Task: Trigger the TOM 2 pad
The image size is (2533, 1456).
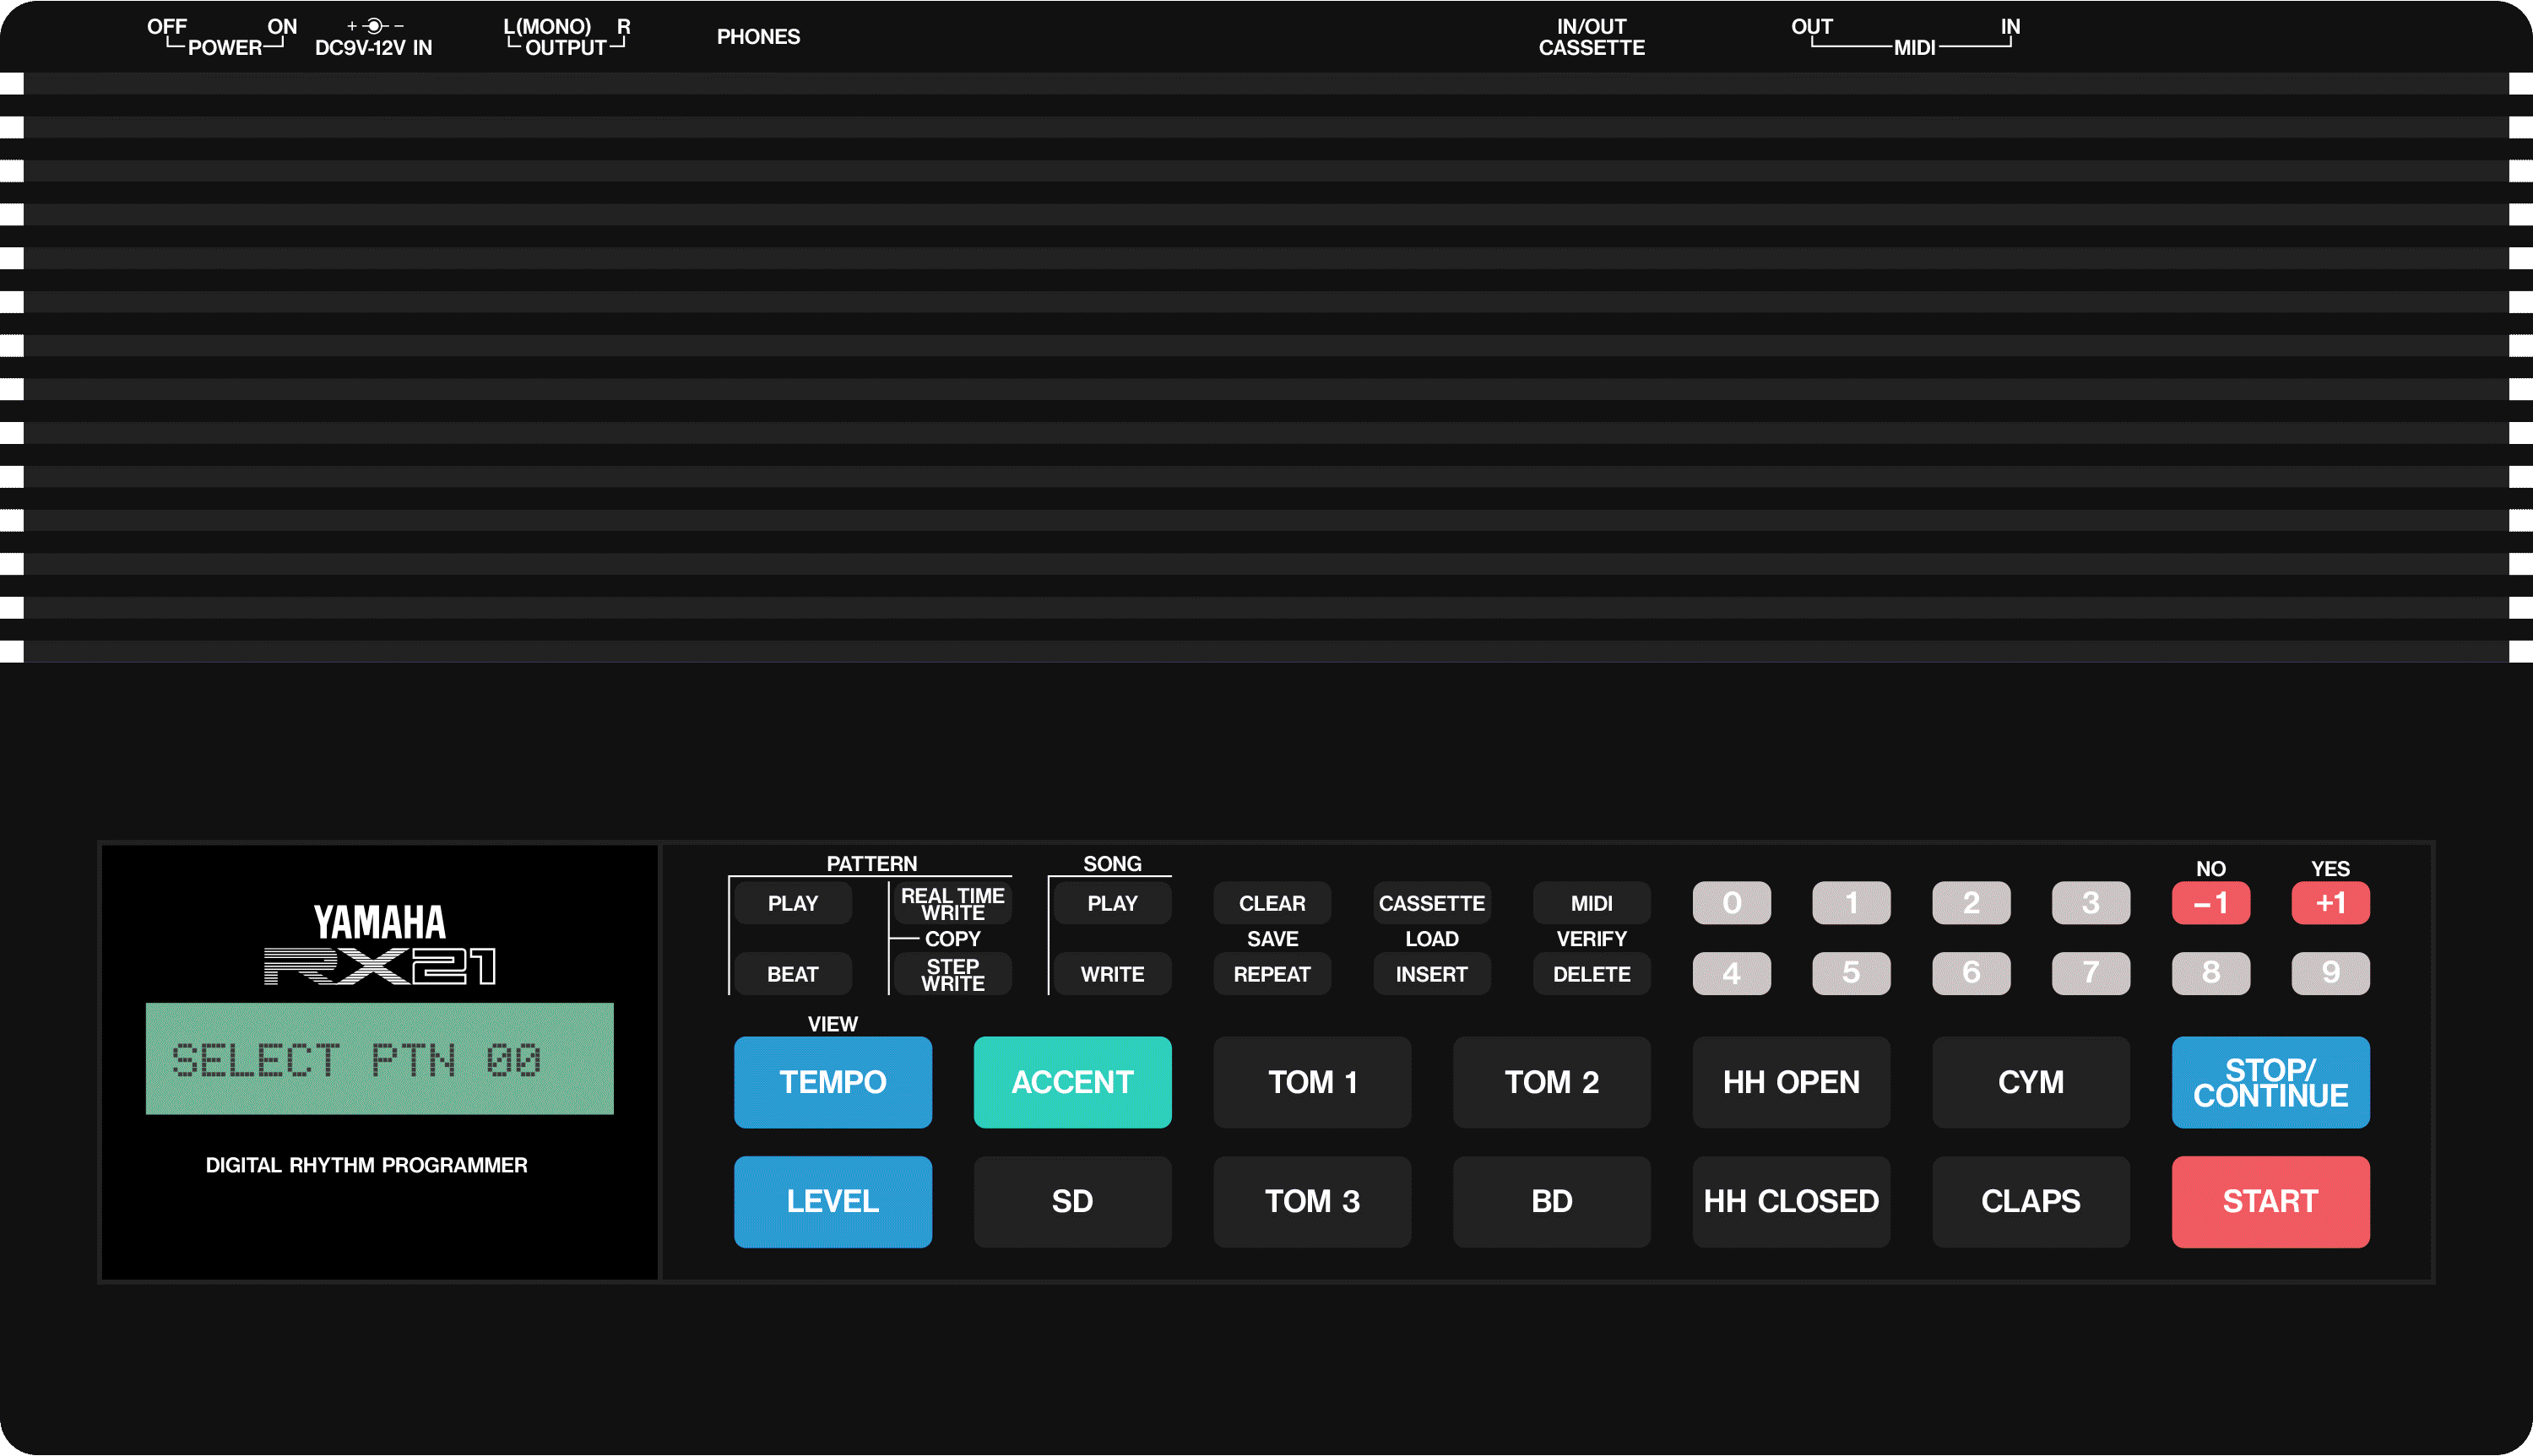Action: [1552, 1082]
